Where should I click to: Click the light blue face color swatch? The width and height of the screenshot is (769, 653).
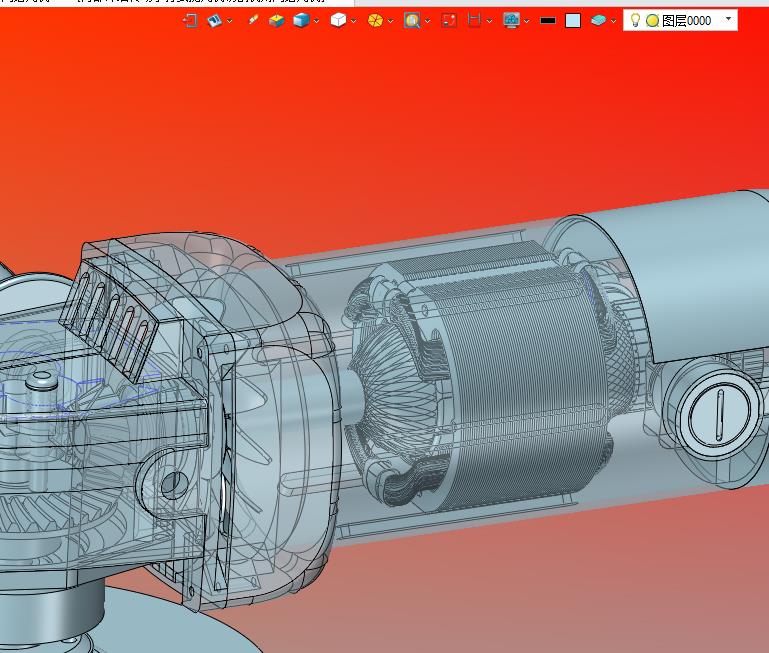click(x=573, y=21)
